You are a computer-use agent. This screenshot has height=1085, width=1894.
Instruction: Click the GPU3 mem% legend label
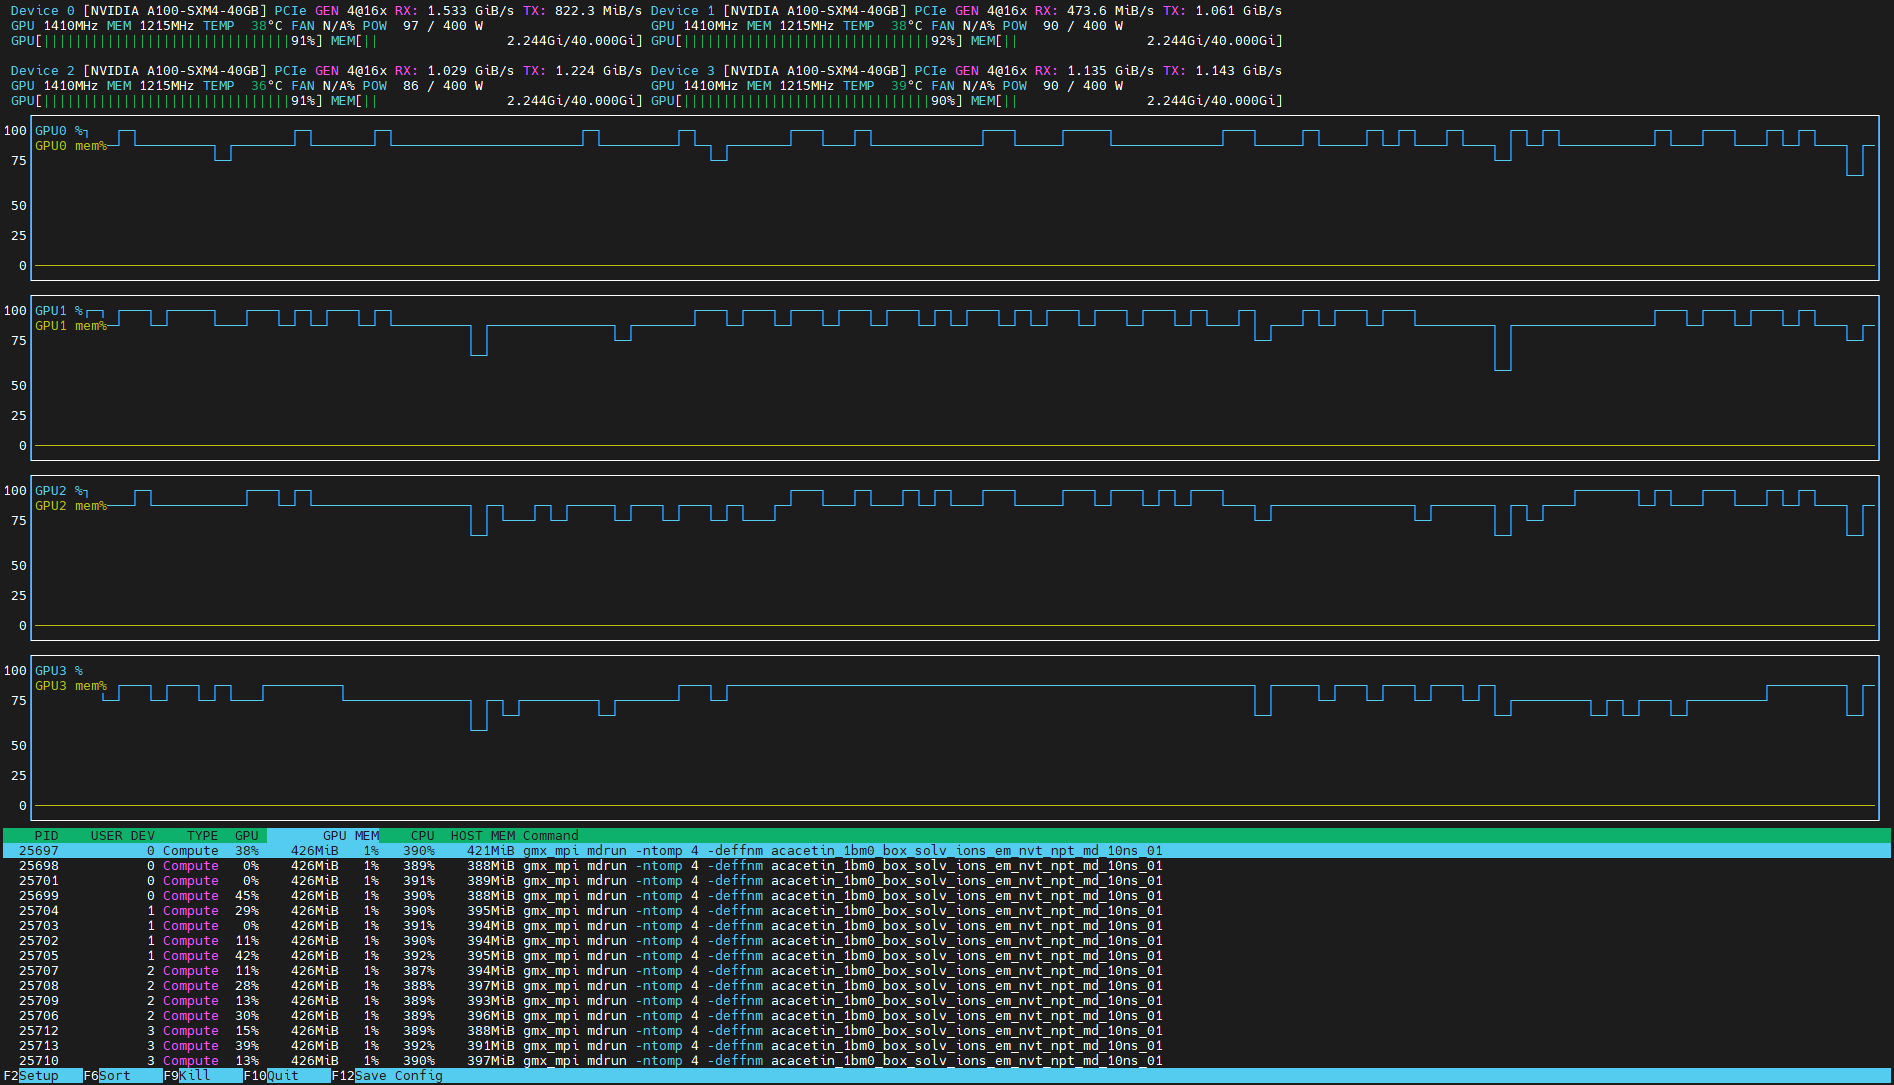[70, 686]
